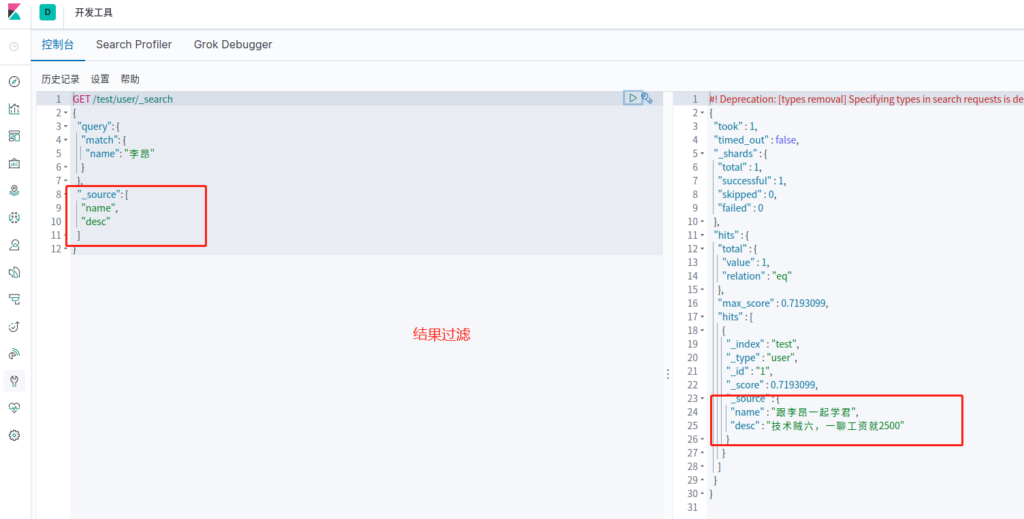The height and width of the screenshot is (519, 1024).
Task: Open 设置 (Settings) link
Action: pos(100,79)
